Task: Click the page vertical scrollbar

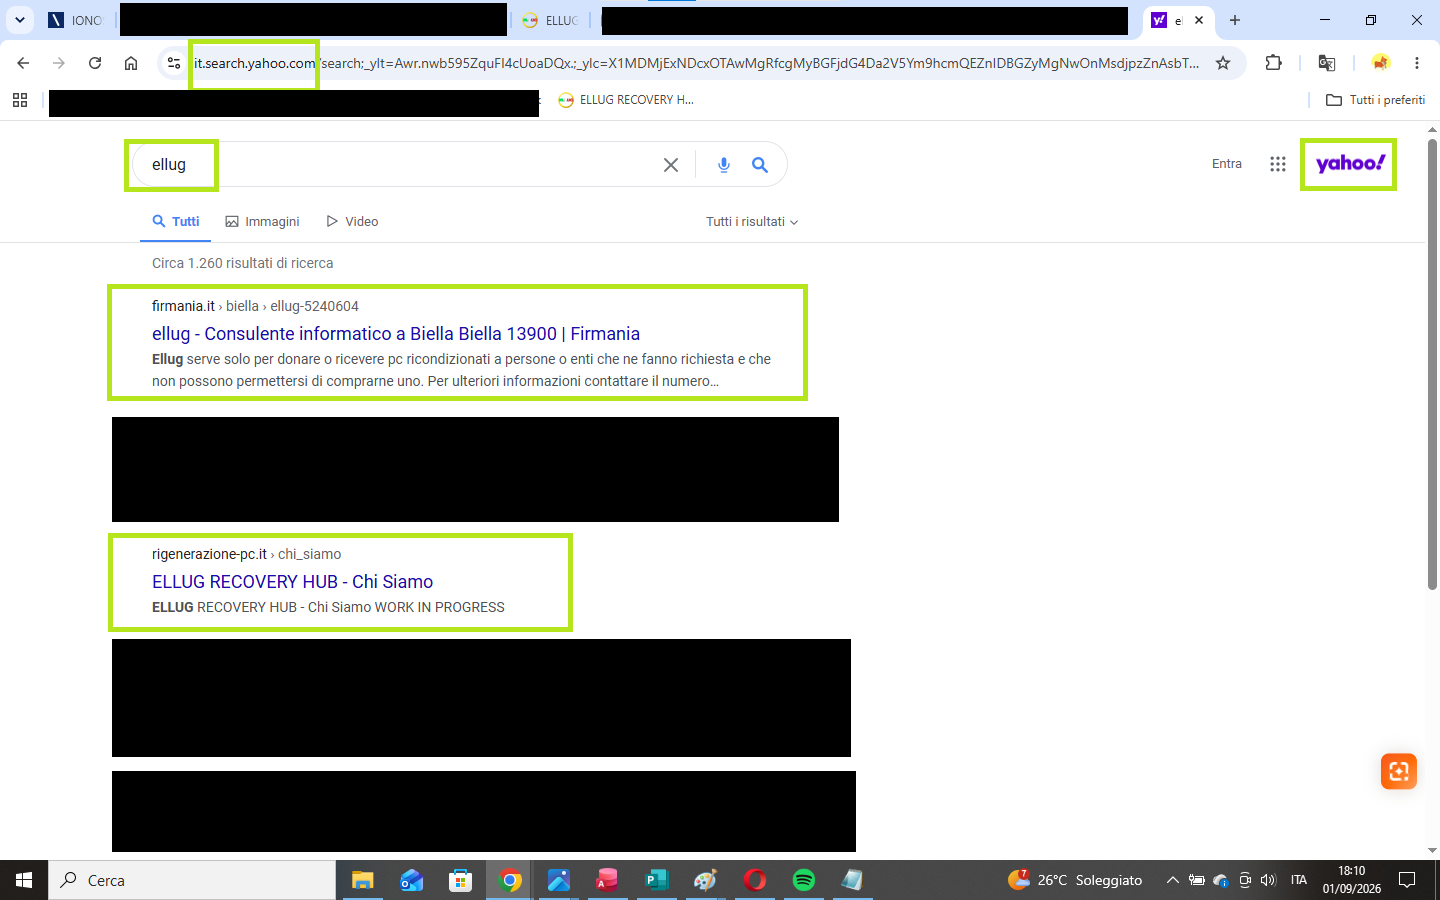Action: (x=1432, y=365)
